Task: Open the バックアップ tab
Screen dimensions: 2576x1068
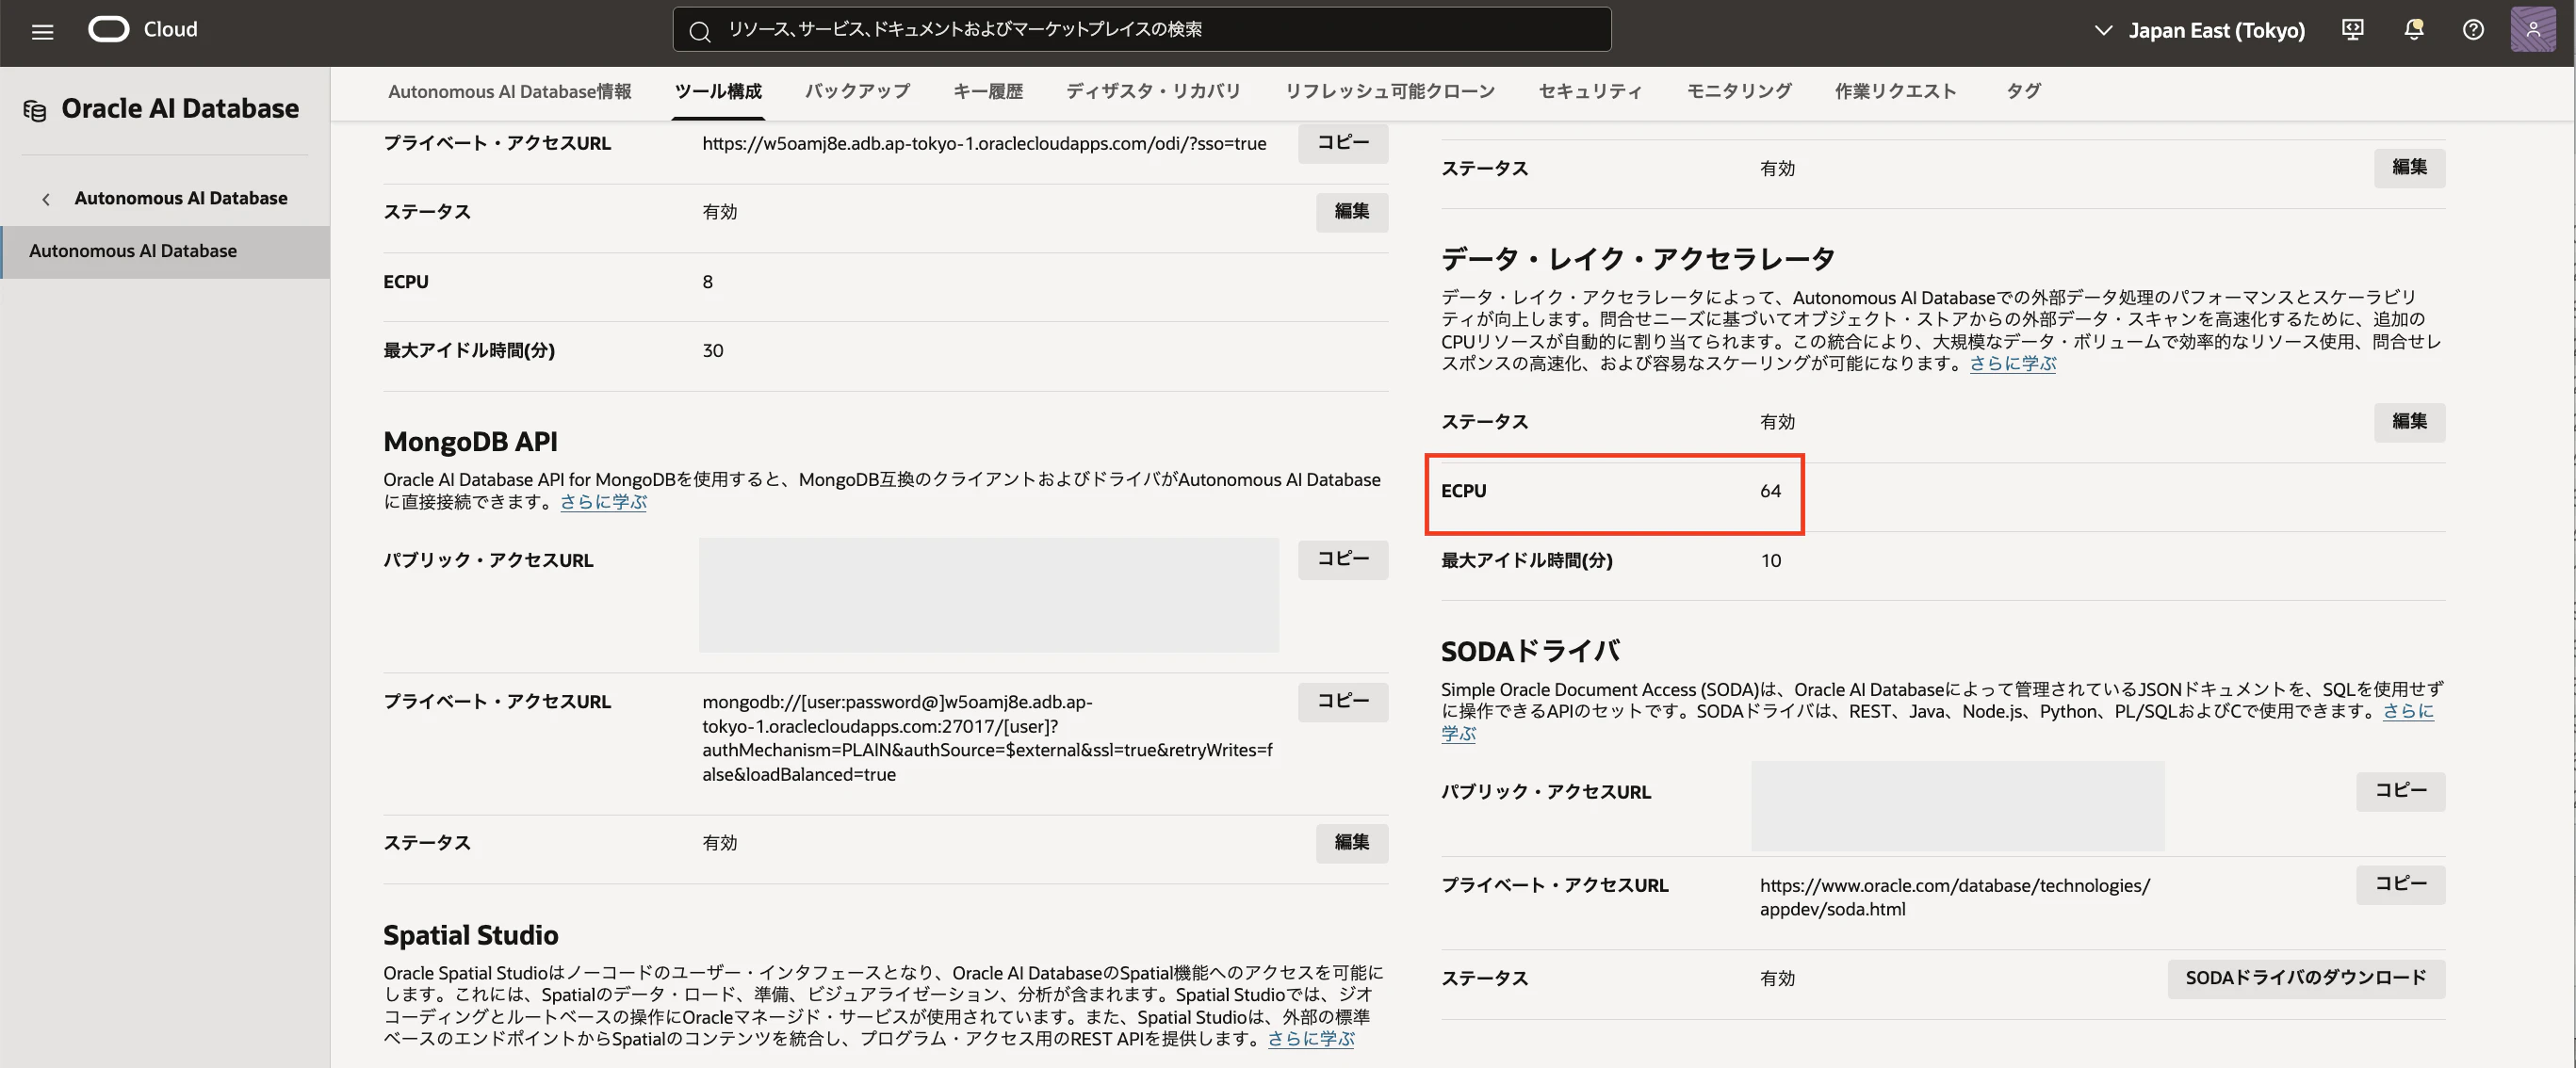Action: tap(857, 91)
